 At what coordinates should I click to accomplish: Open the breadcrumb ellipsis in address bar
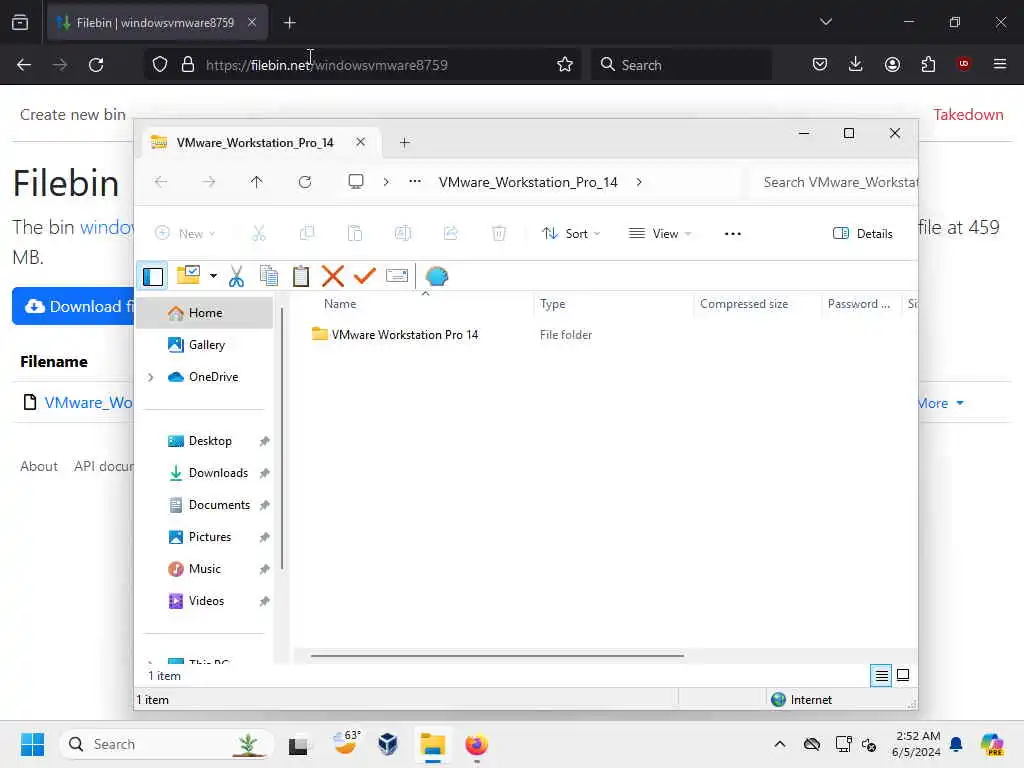[x=415, y=182]
